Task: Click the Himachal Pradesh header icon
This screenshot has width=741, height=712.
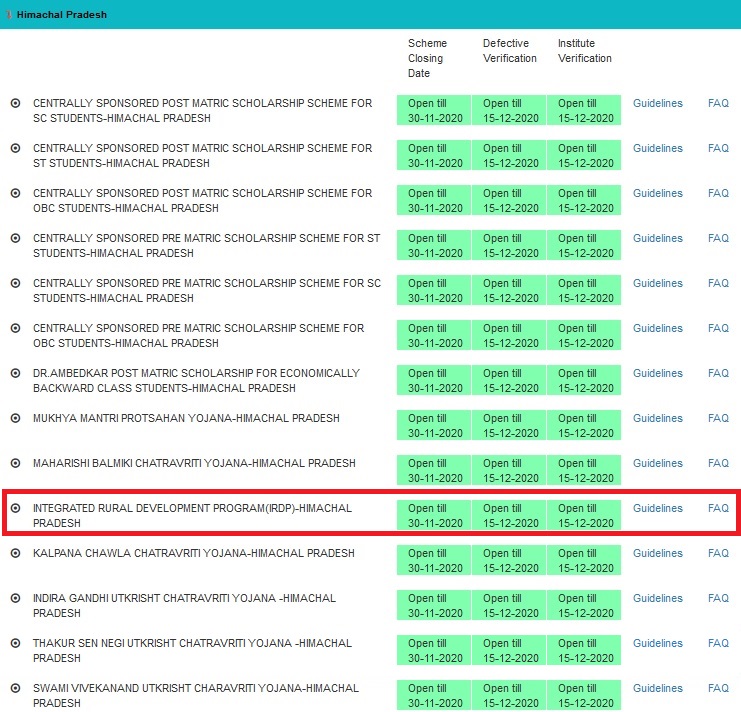Action: (8, 15)
